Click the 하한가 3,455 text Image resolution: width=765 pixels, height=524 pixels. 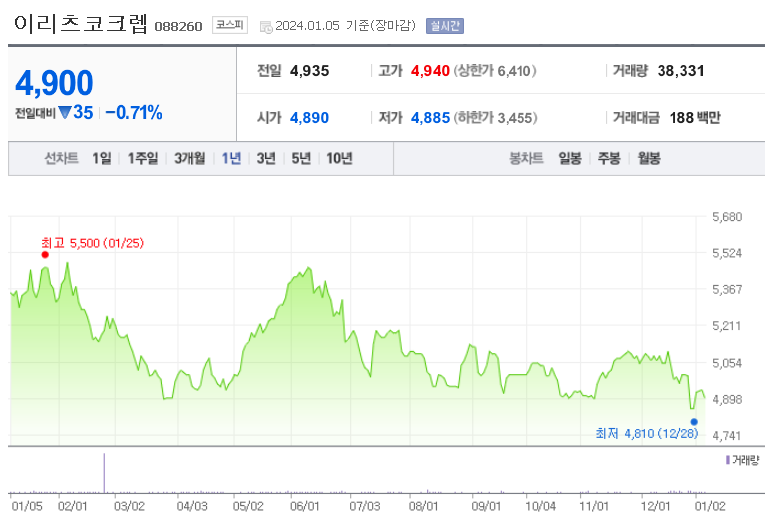point(496,118)
